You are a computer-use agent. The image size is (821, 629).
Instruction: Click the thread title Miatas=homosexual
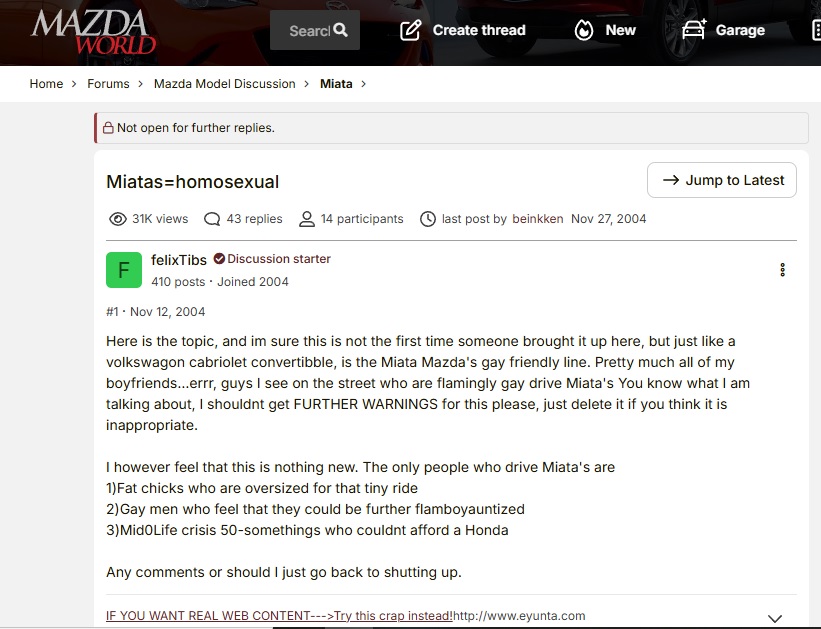193,182
